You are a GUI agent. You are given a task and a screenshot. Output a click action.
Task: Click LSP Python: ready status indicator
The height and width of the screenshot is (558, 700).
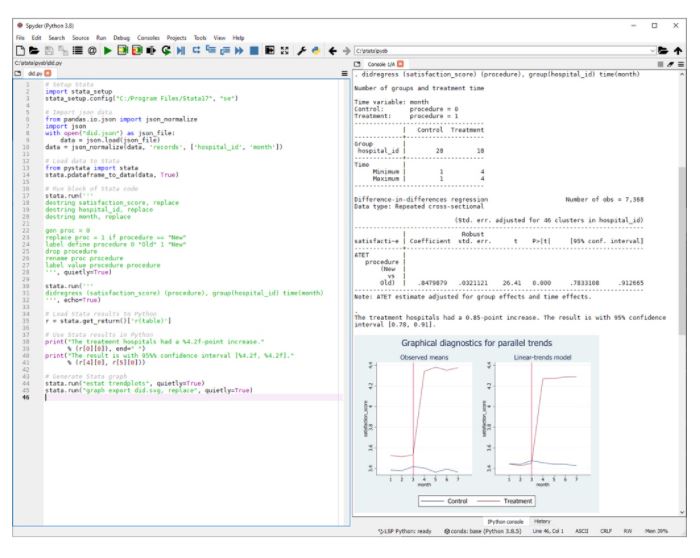(x=405, y=531)
